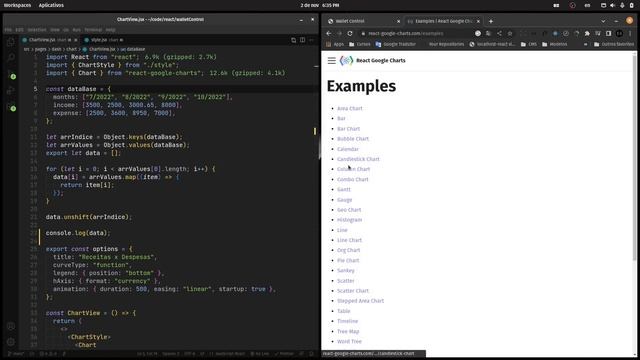
Task: Click the clock in the top bar
Action: [x=320, y=5]
